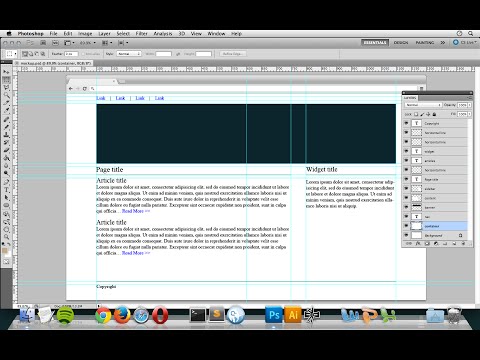Open the CS Live button
480x360 pixels.
(465, 43)
